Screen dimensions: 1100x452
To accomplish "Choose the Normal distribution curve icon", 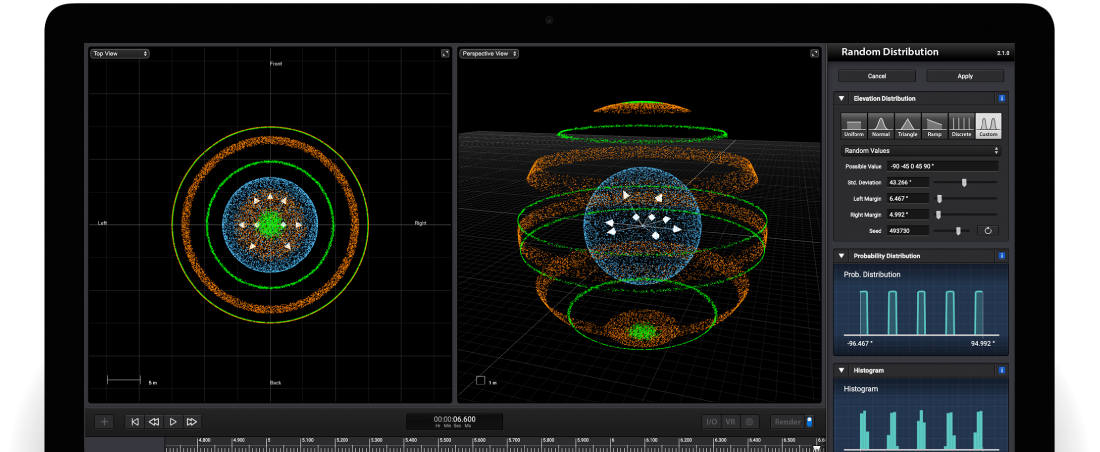I will coord(881,125).
